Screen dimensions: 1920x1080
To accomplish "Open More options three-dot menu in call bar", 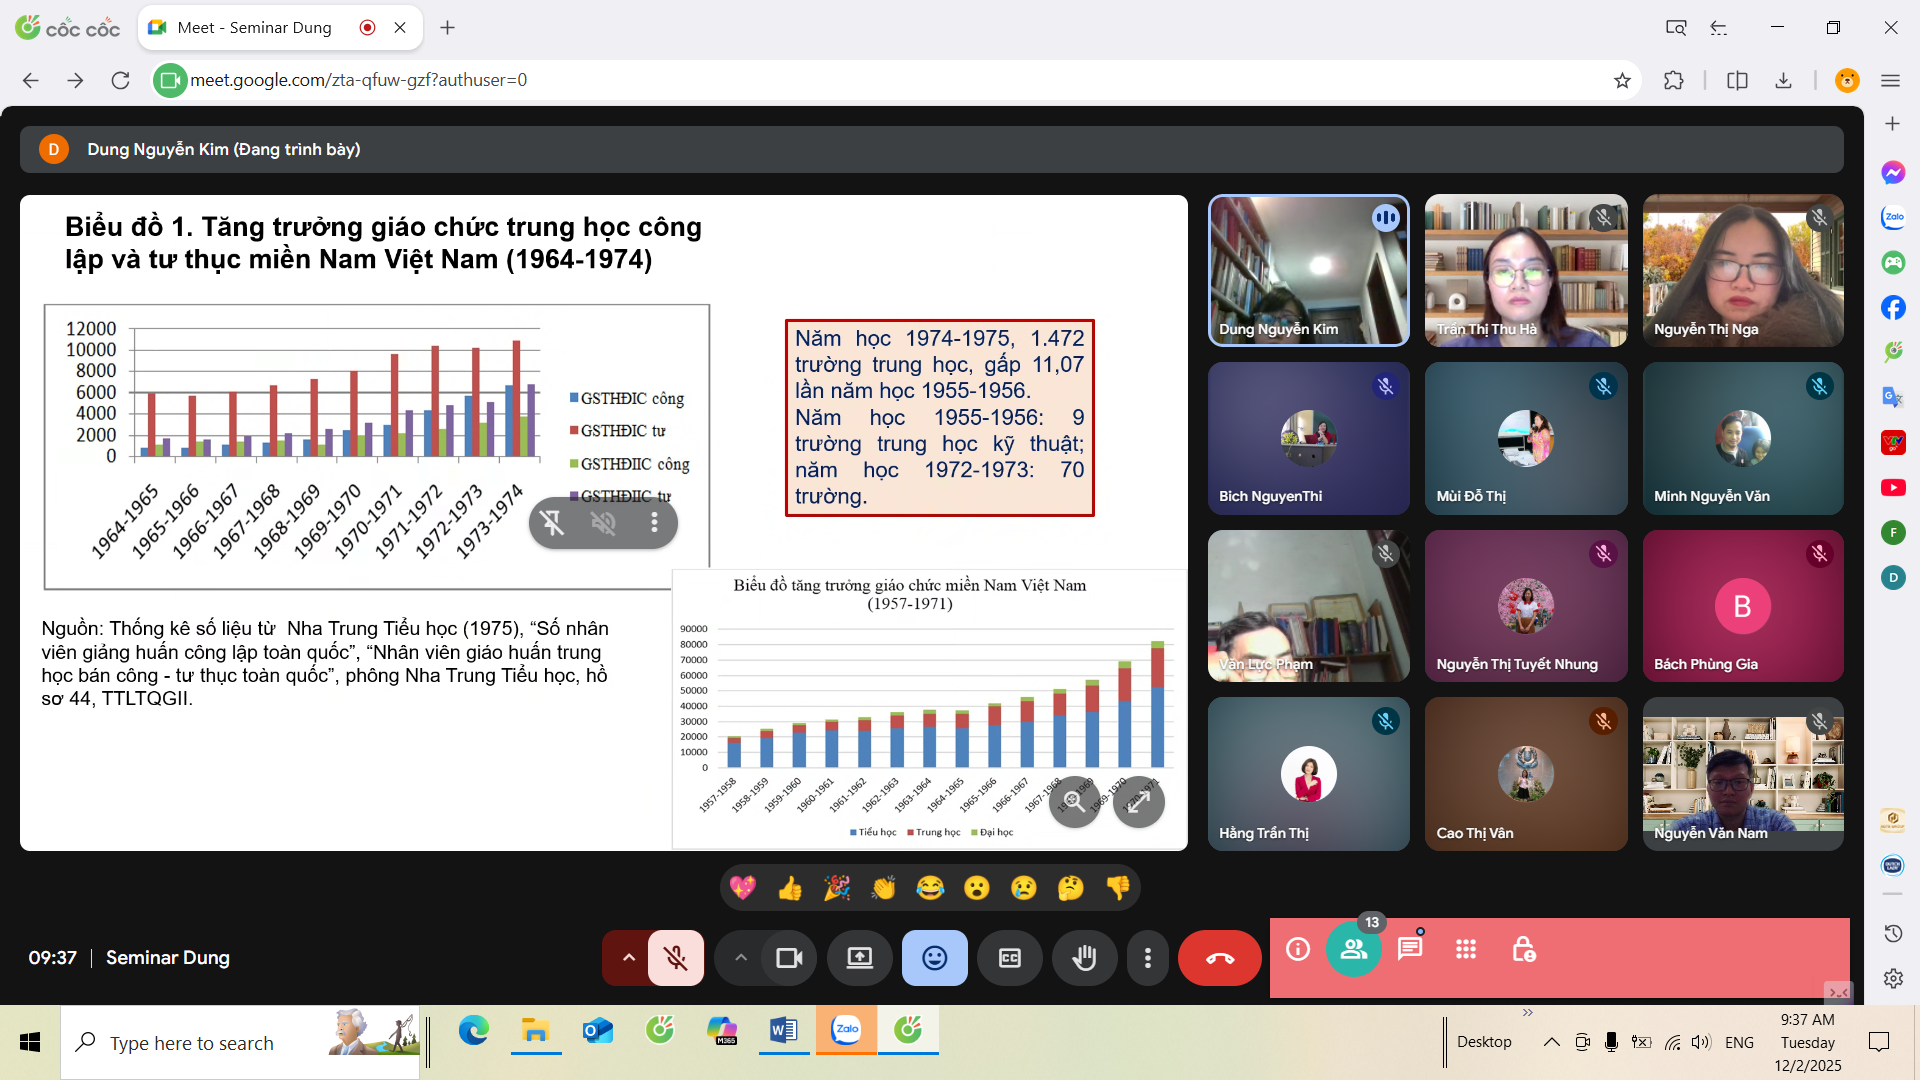I will (1148, 958).
